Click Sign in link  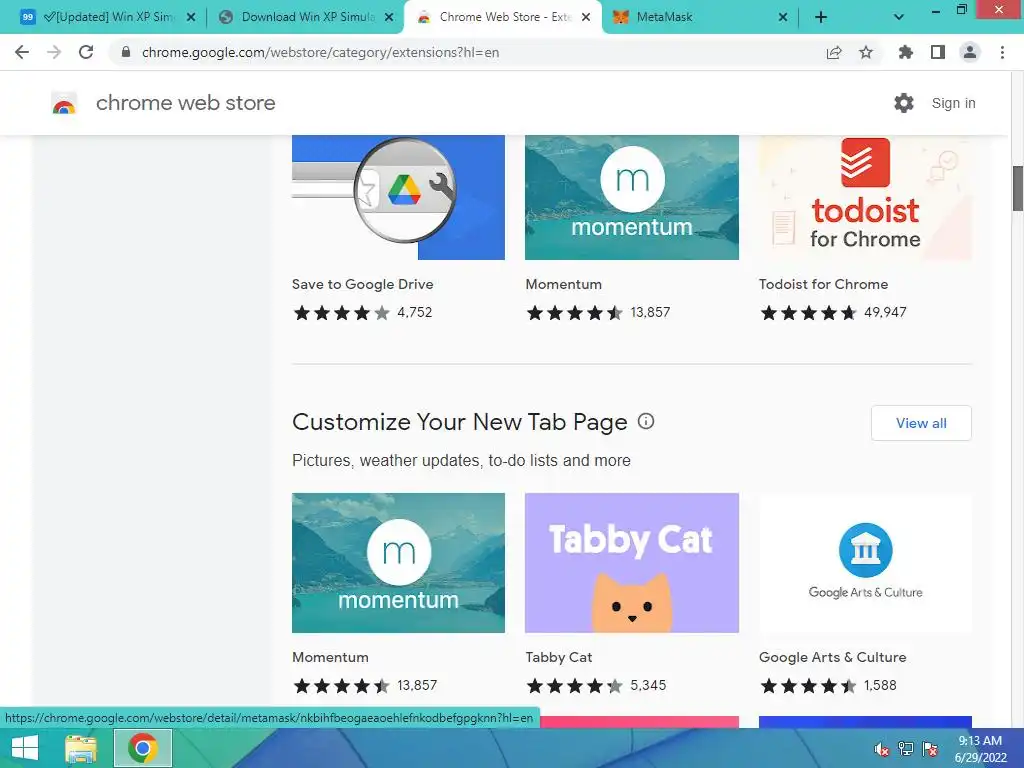pos(953,103)
